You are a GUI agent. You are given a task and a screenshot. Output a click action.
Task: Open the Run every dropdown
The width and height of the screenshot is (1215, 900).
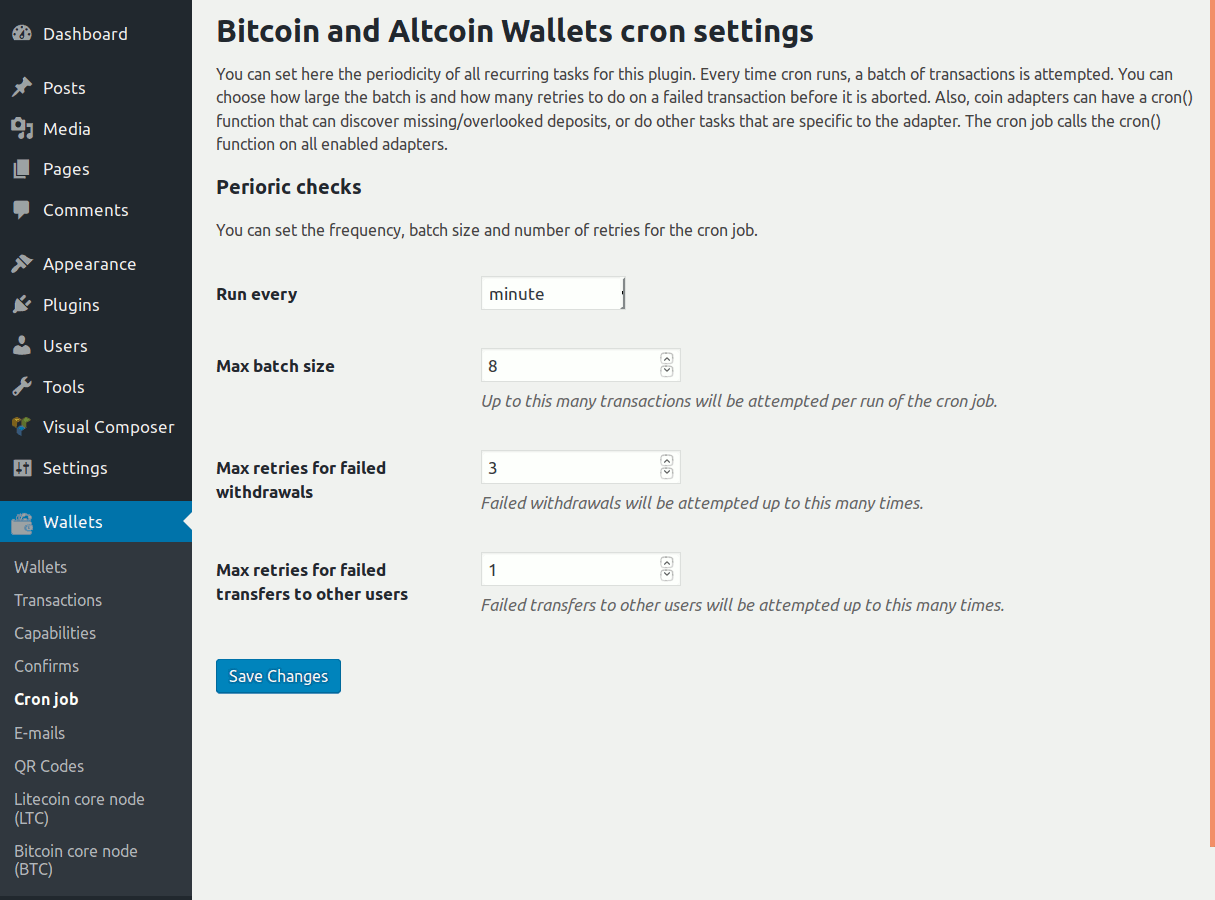[553, 294]
